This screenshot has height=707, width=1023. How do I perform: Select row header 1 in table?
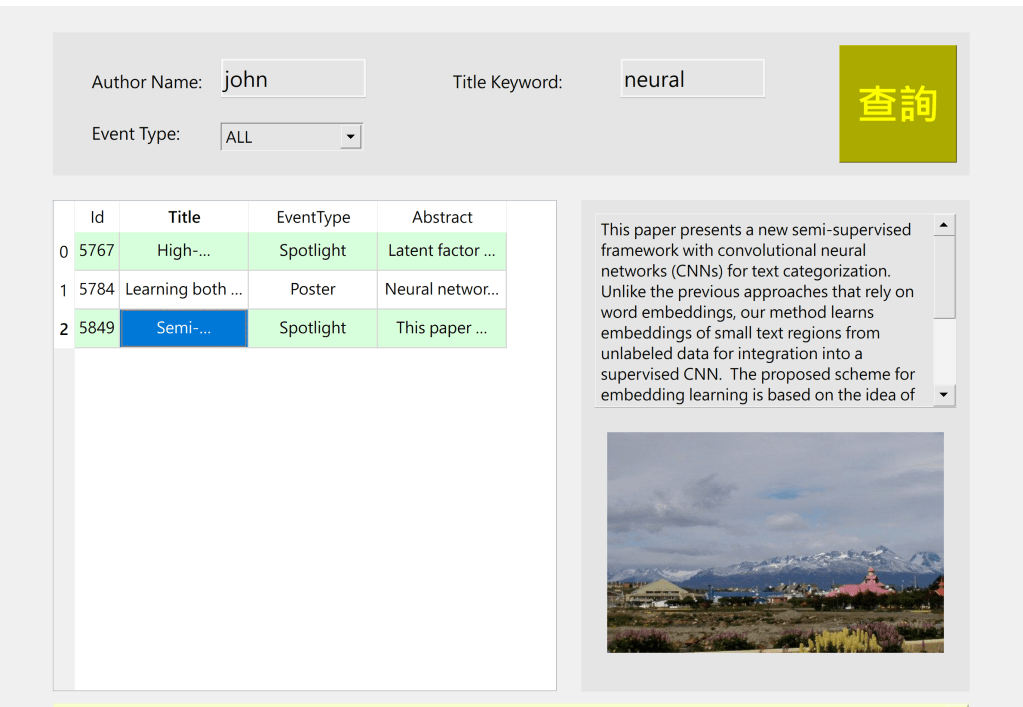coord(64,290)
